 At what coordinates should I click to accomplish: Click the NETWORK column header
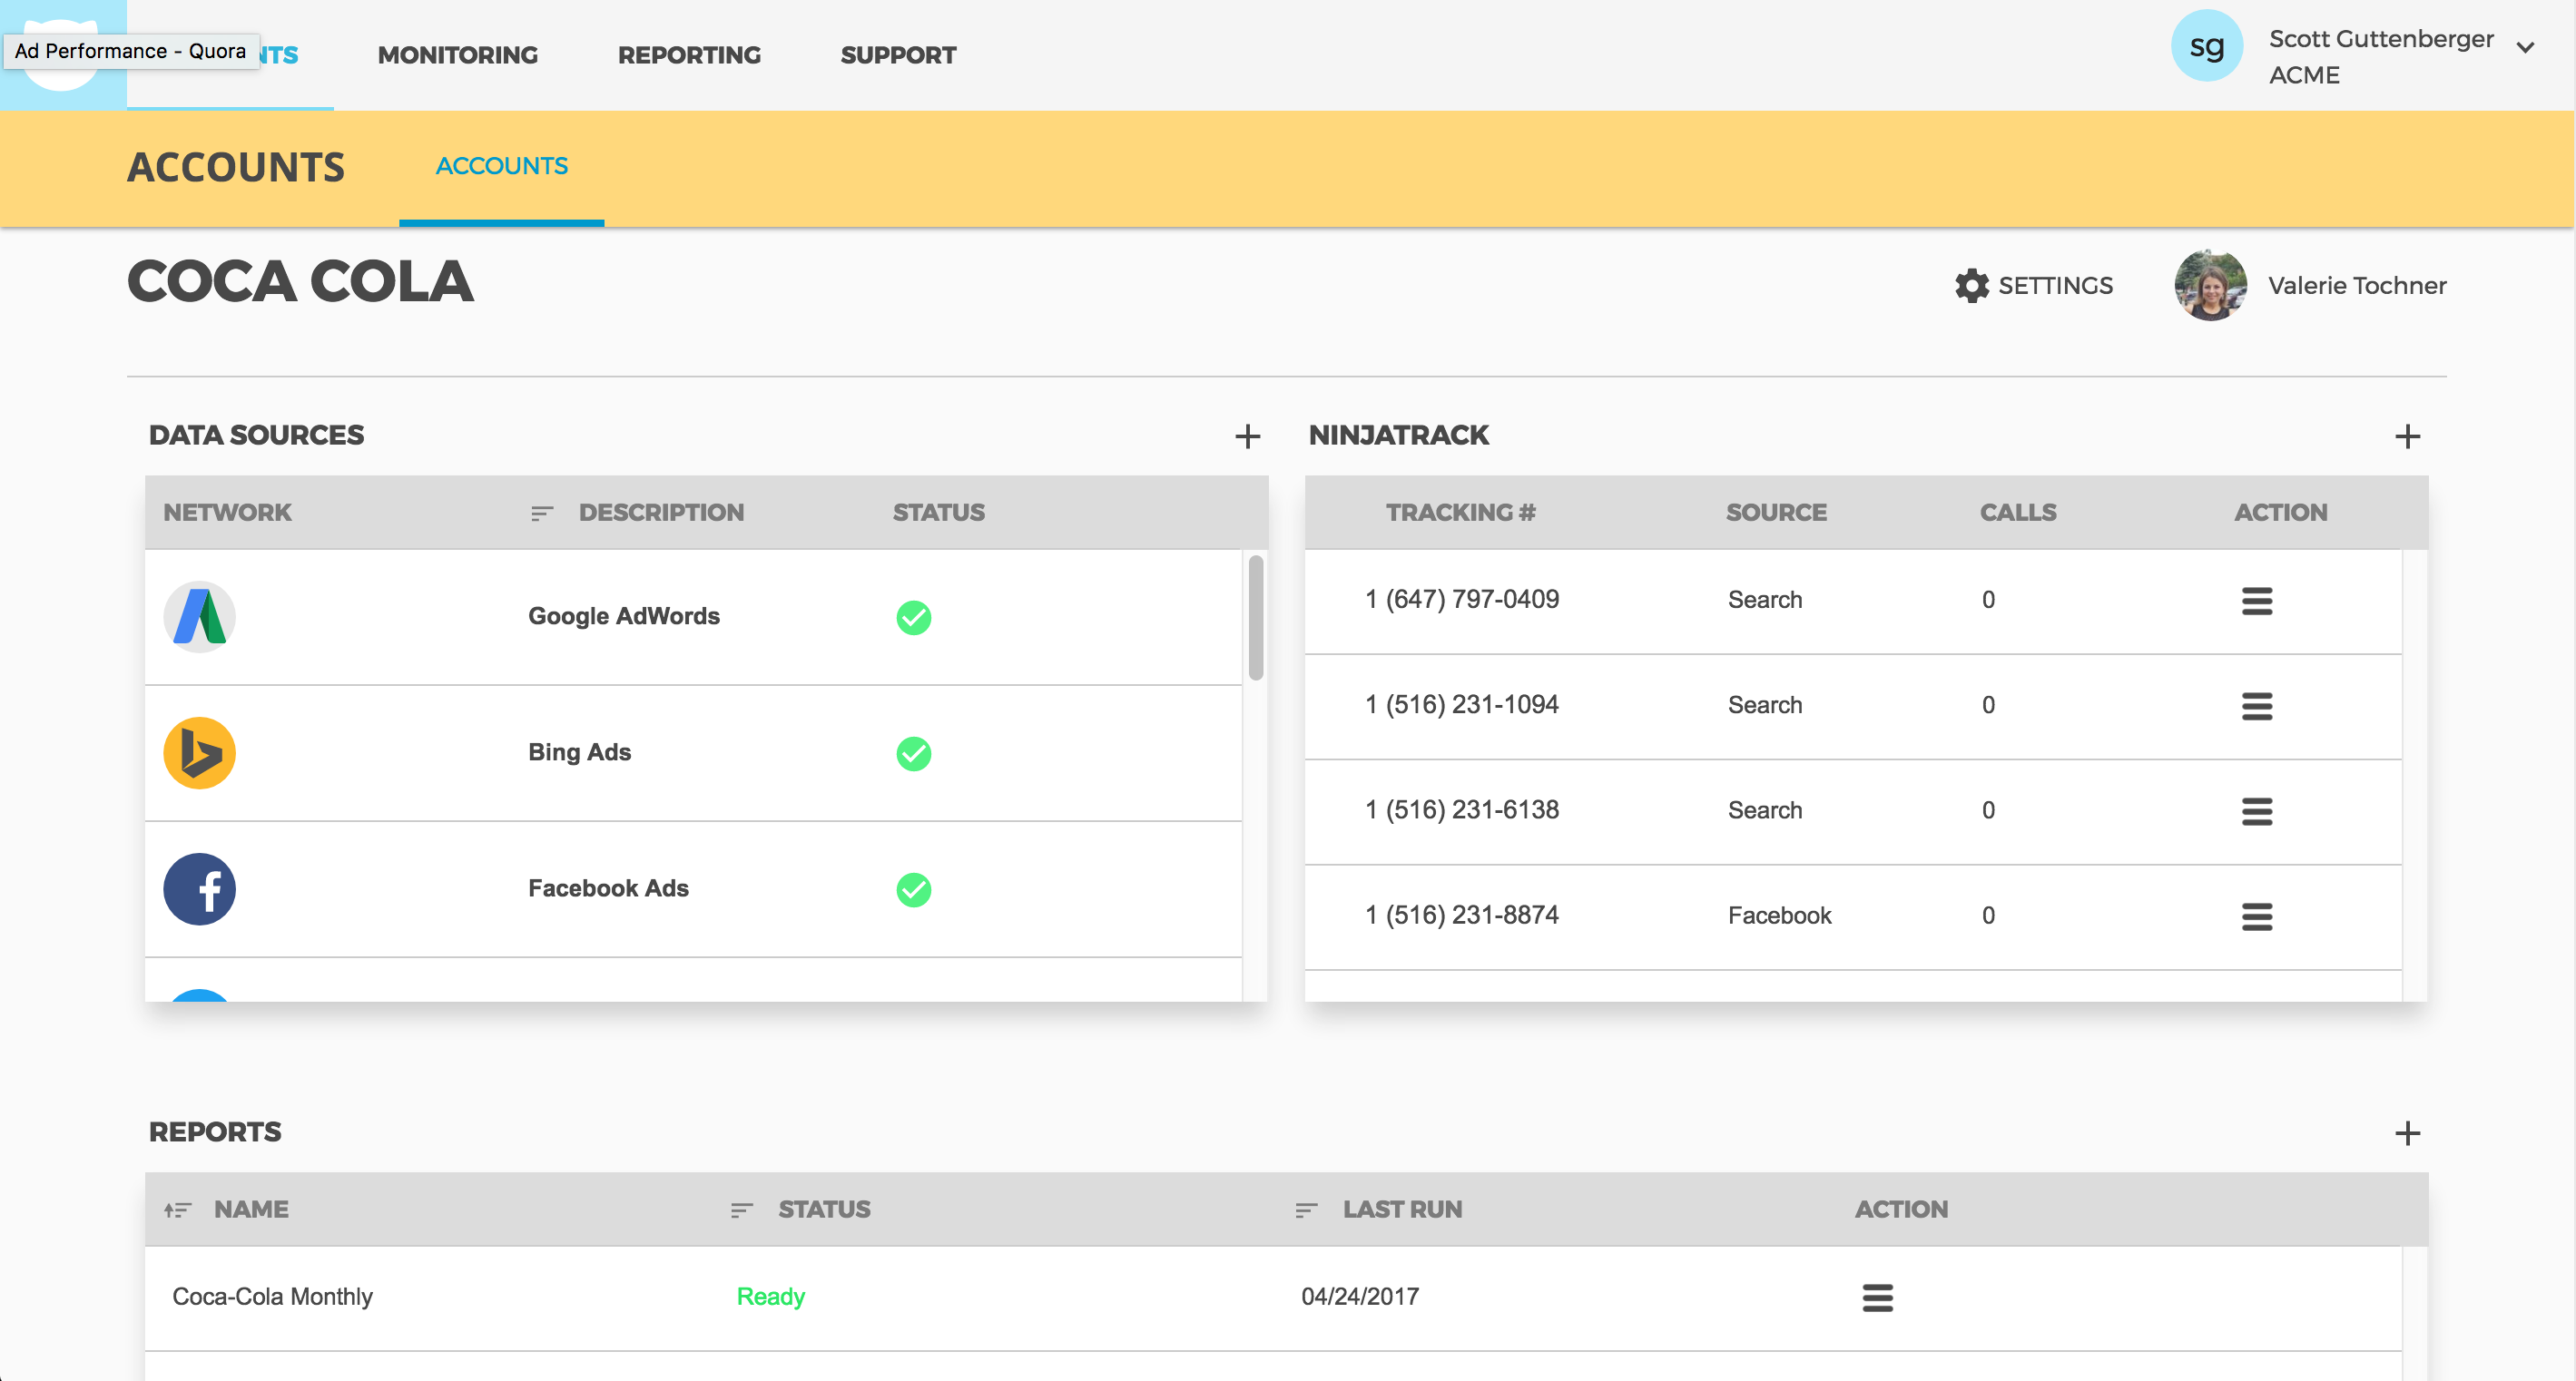pos(227,512)
